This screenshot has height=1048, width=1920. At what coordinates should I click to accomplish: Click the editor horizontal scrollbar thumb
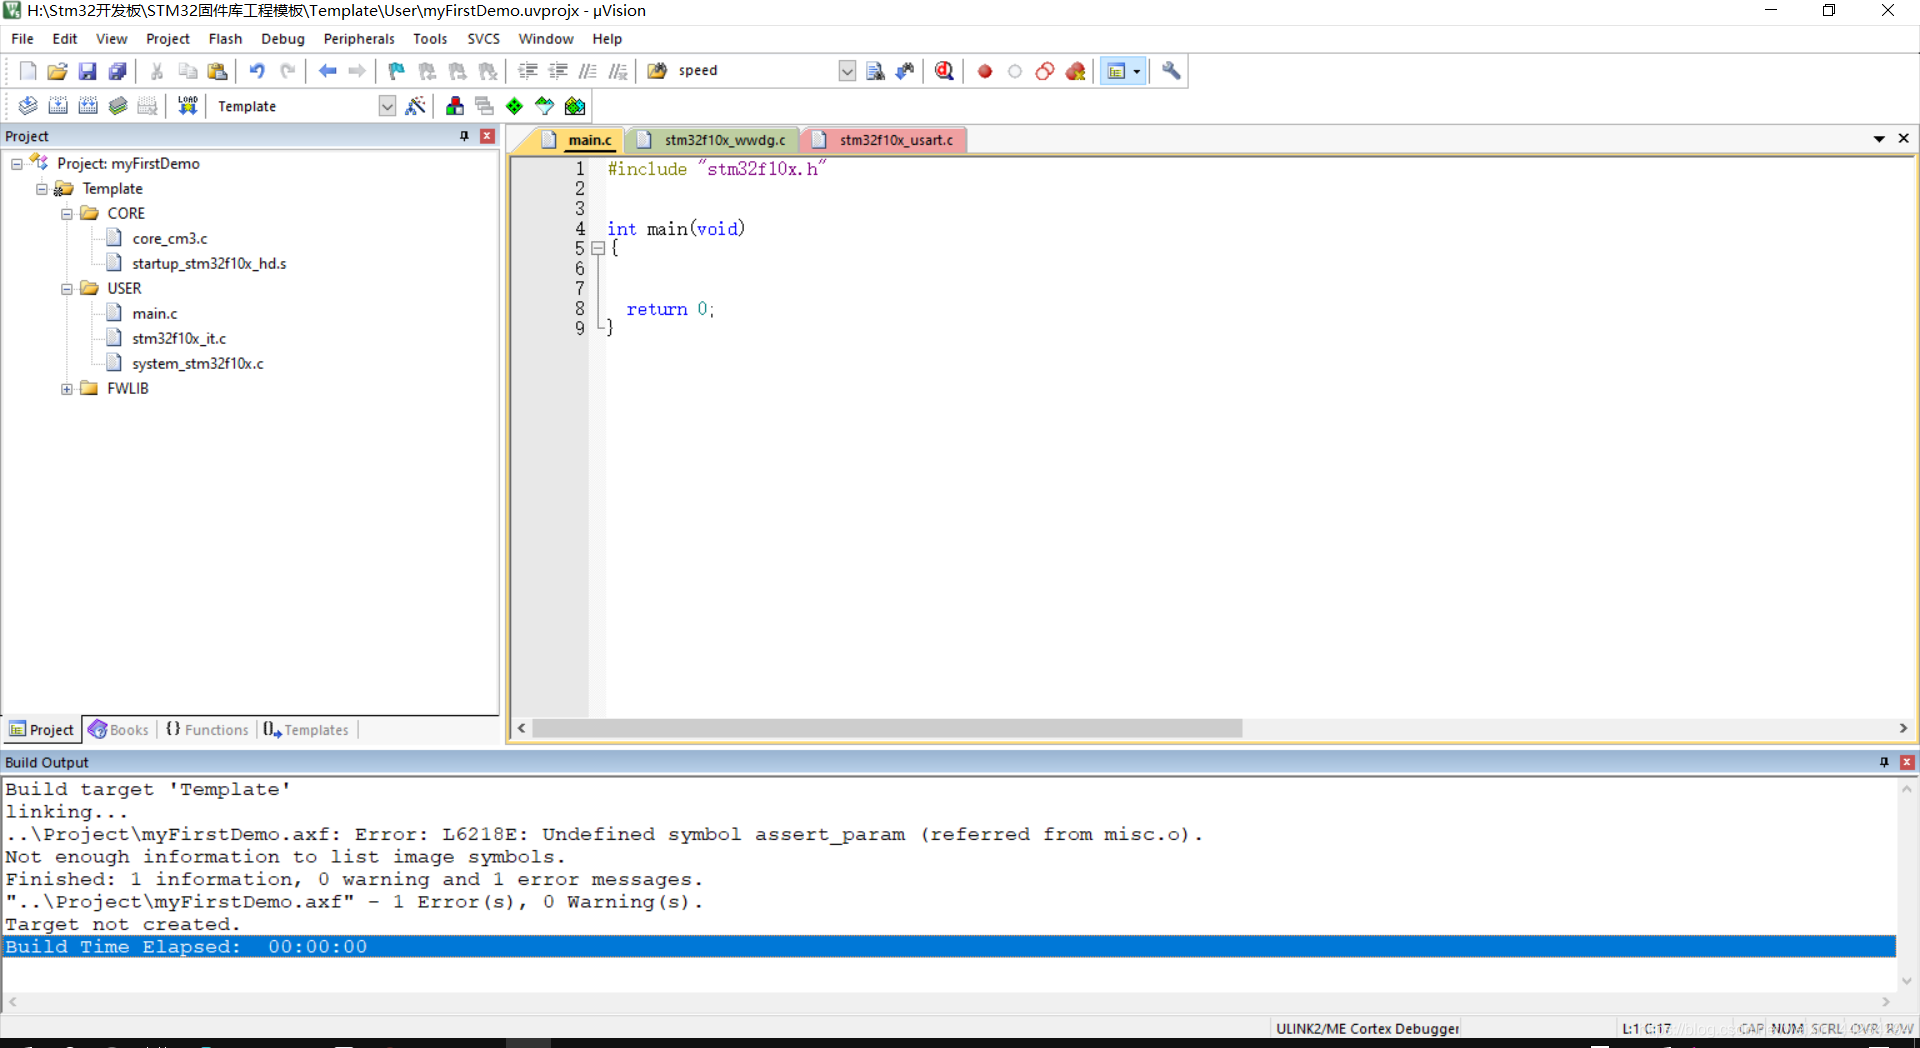887,729
